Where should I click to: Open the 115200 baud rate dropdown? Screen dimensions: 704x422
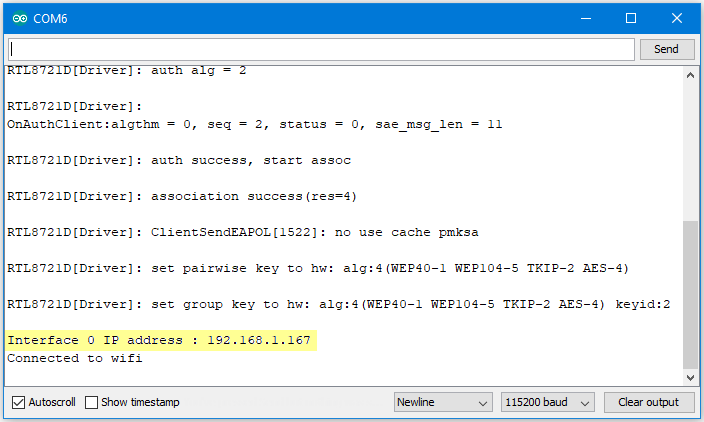(548, 402)
